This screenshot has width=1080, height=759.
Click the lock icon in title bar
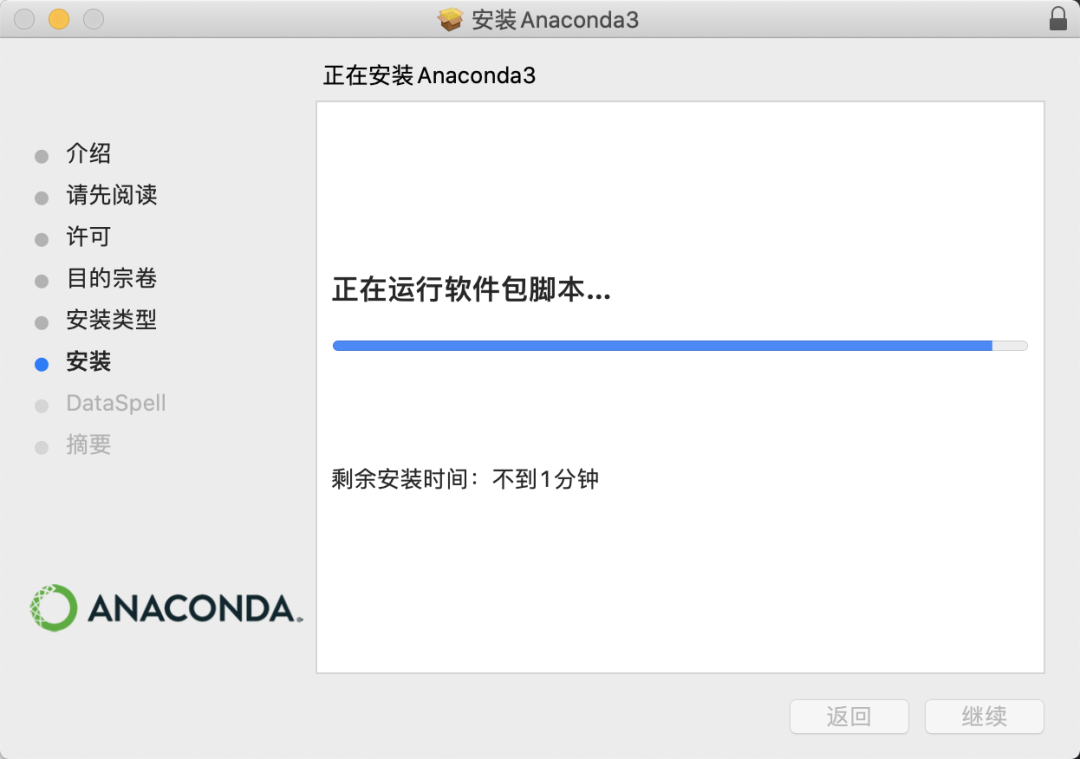click(1058, 19)
